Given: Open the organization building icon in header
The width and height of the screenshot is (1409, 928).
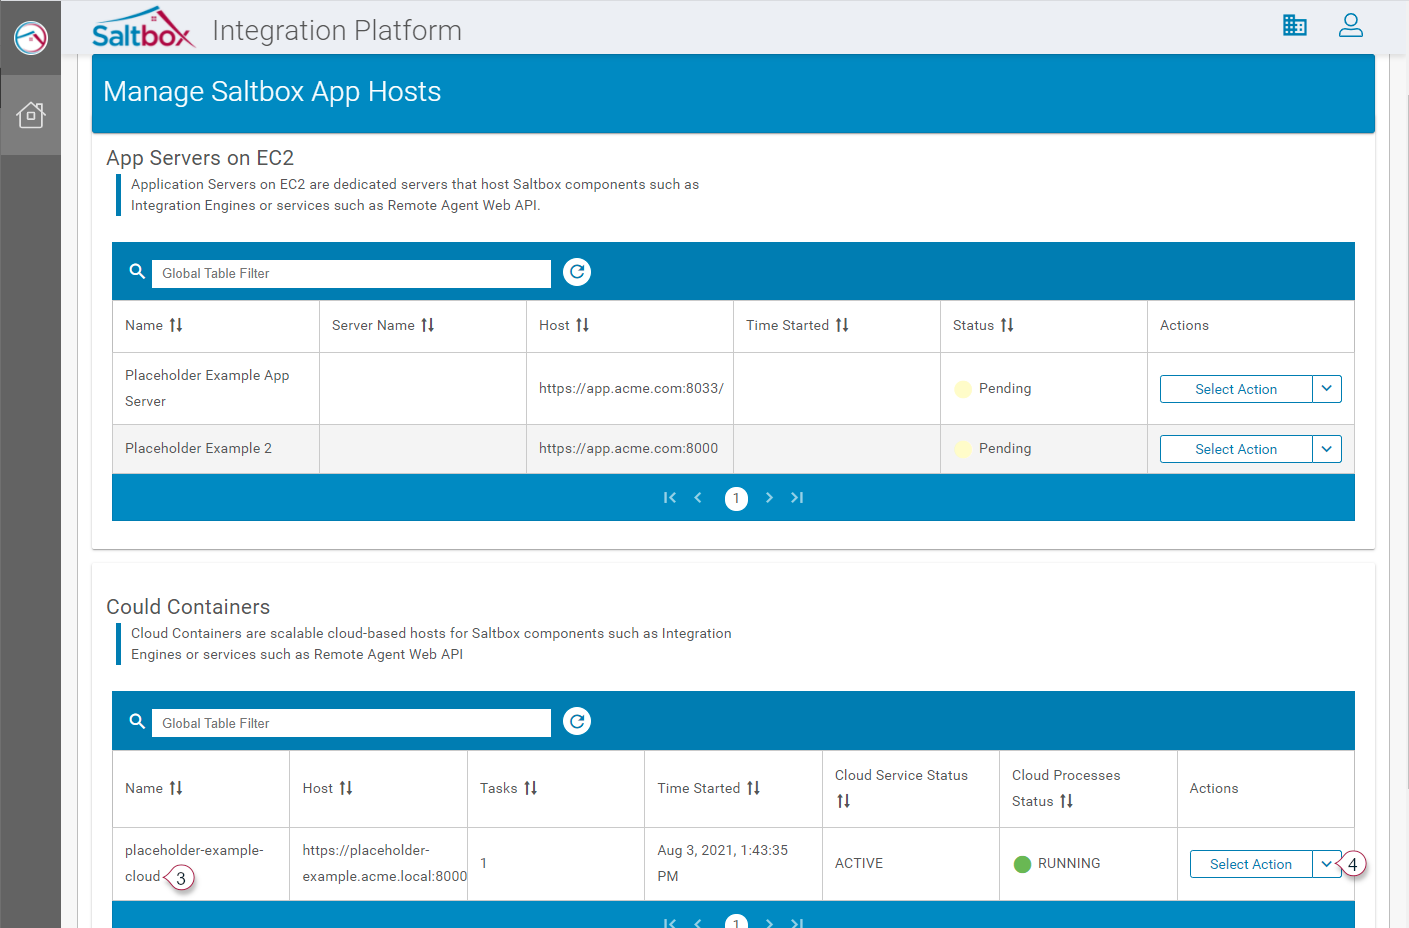Looking at the screenshot, I should (1295, 25).
